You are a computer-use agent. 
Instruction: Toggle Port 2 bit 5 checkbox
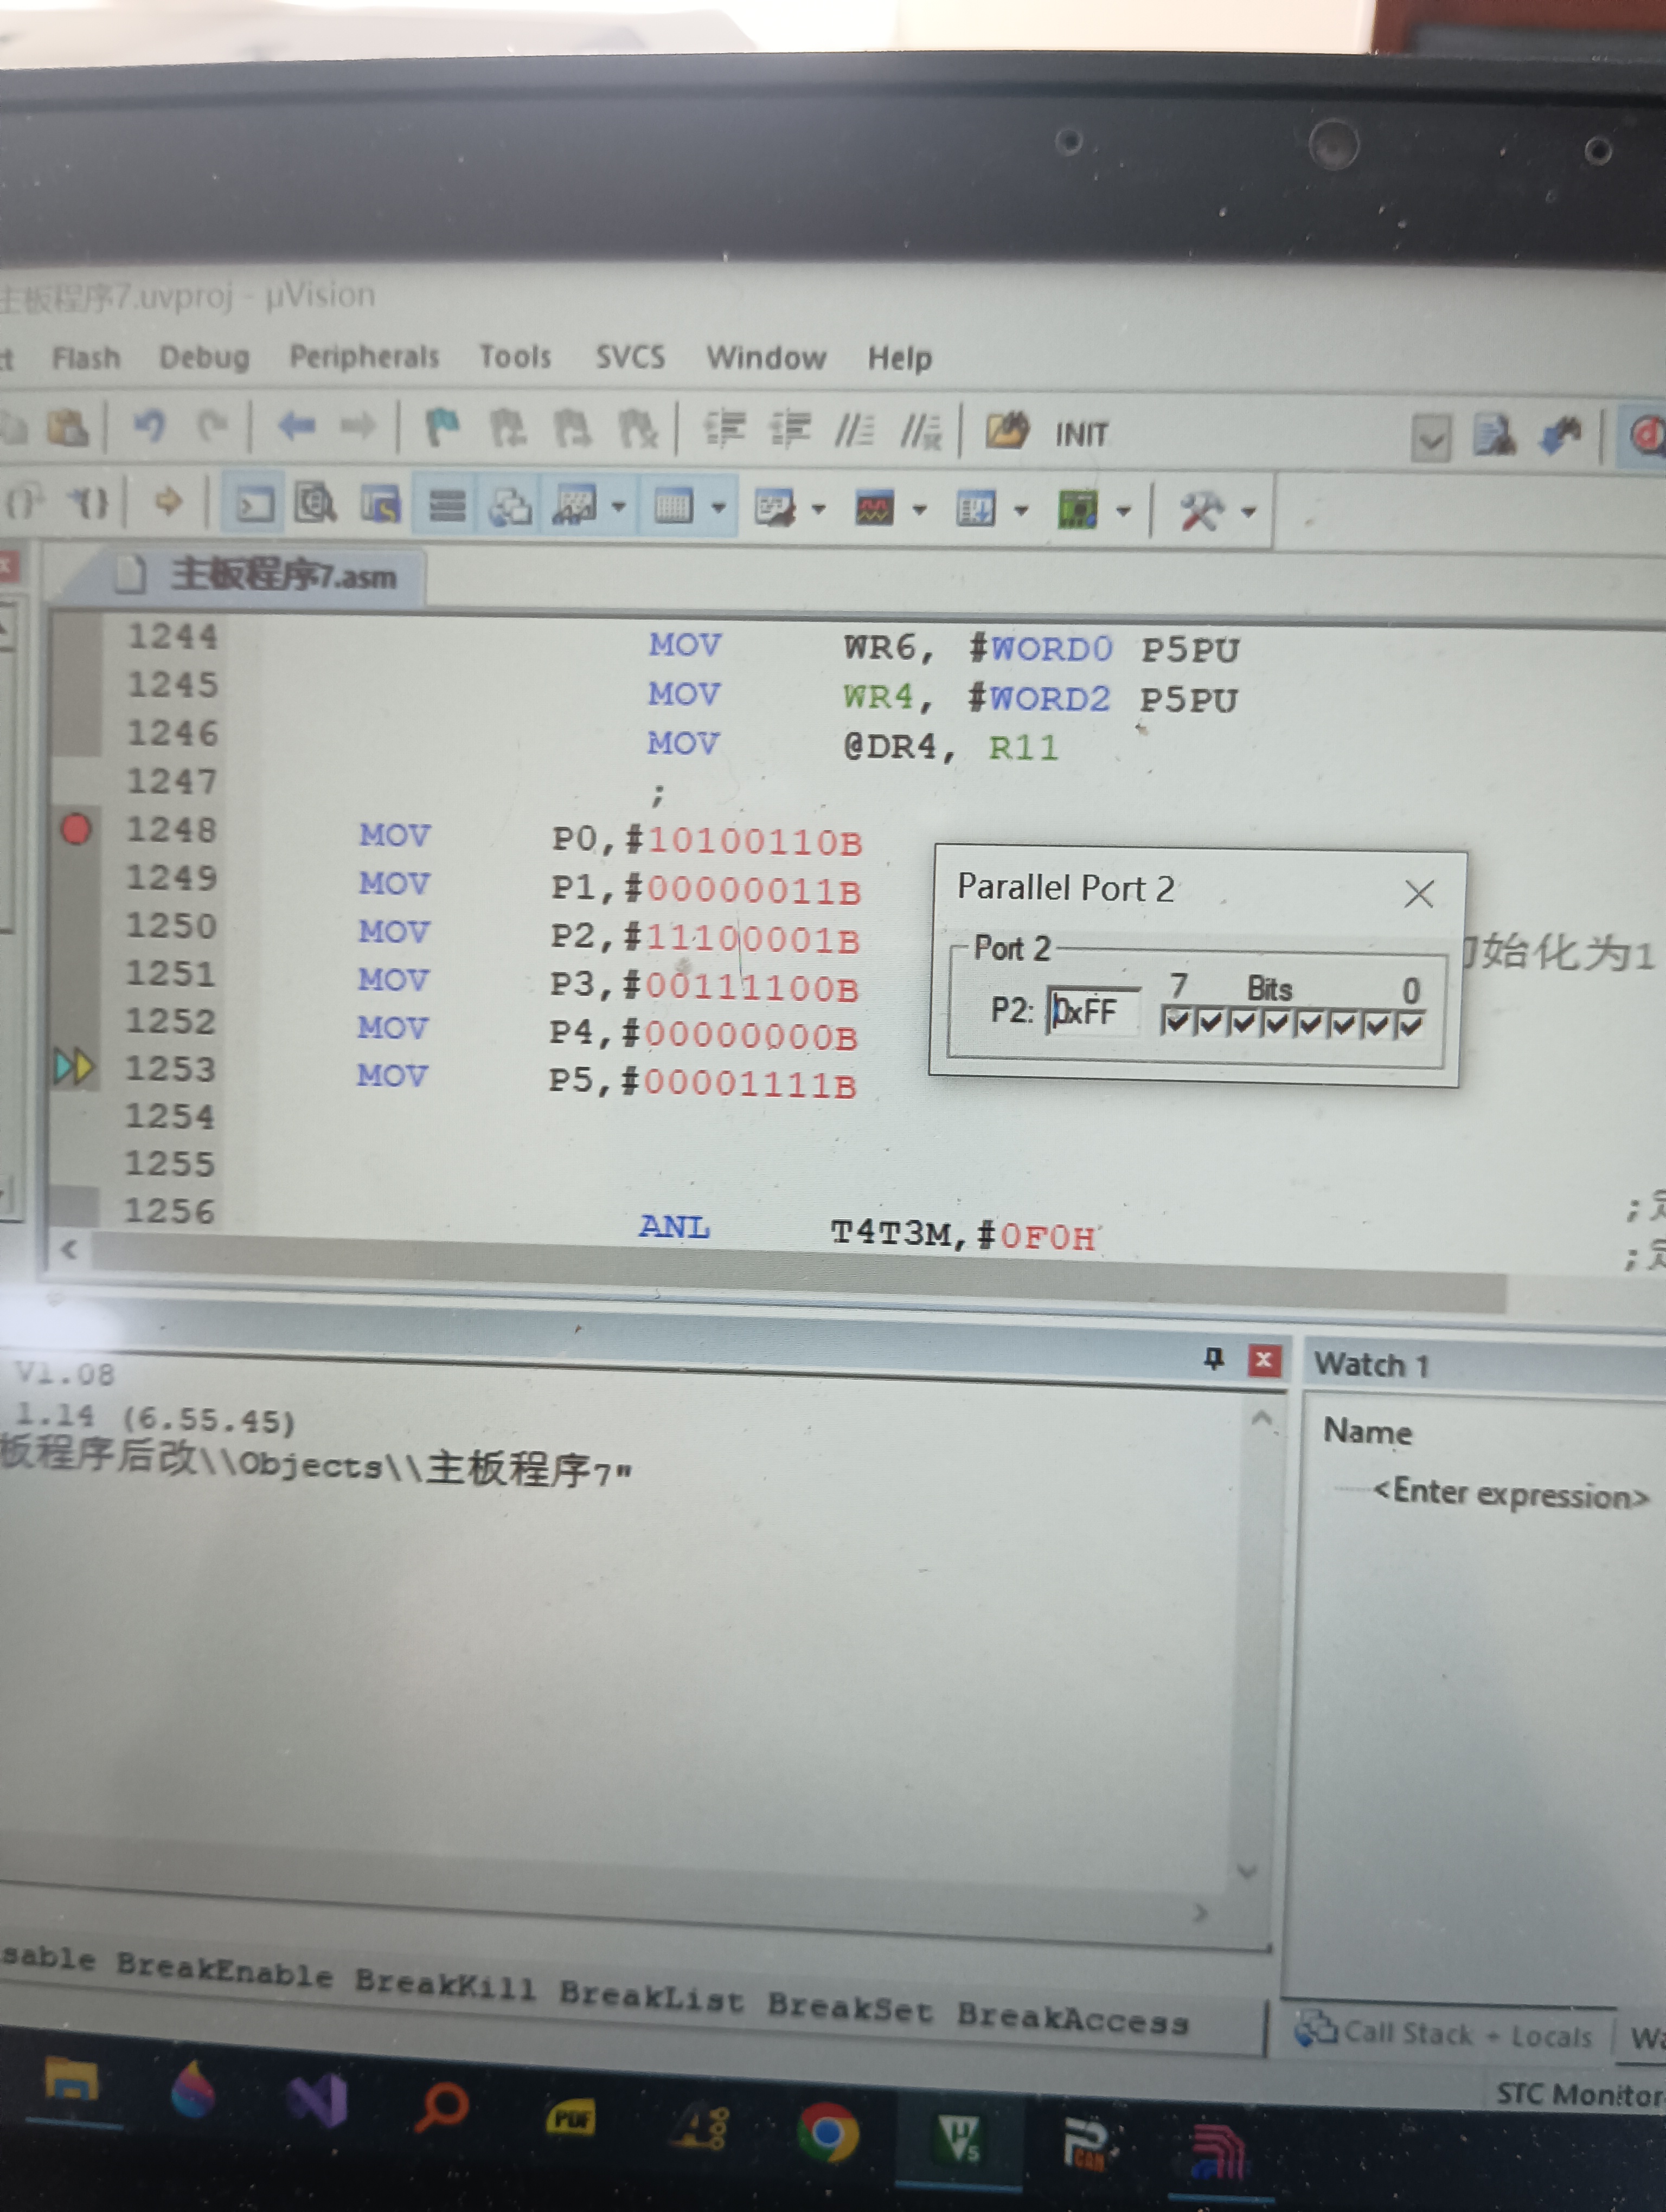click(1244, 1023)
